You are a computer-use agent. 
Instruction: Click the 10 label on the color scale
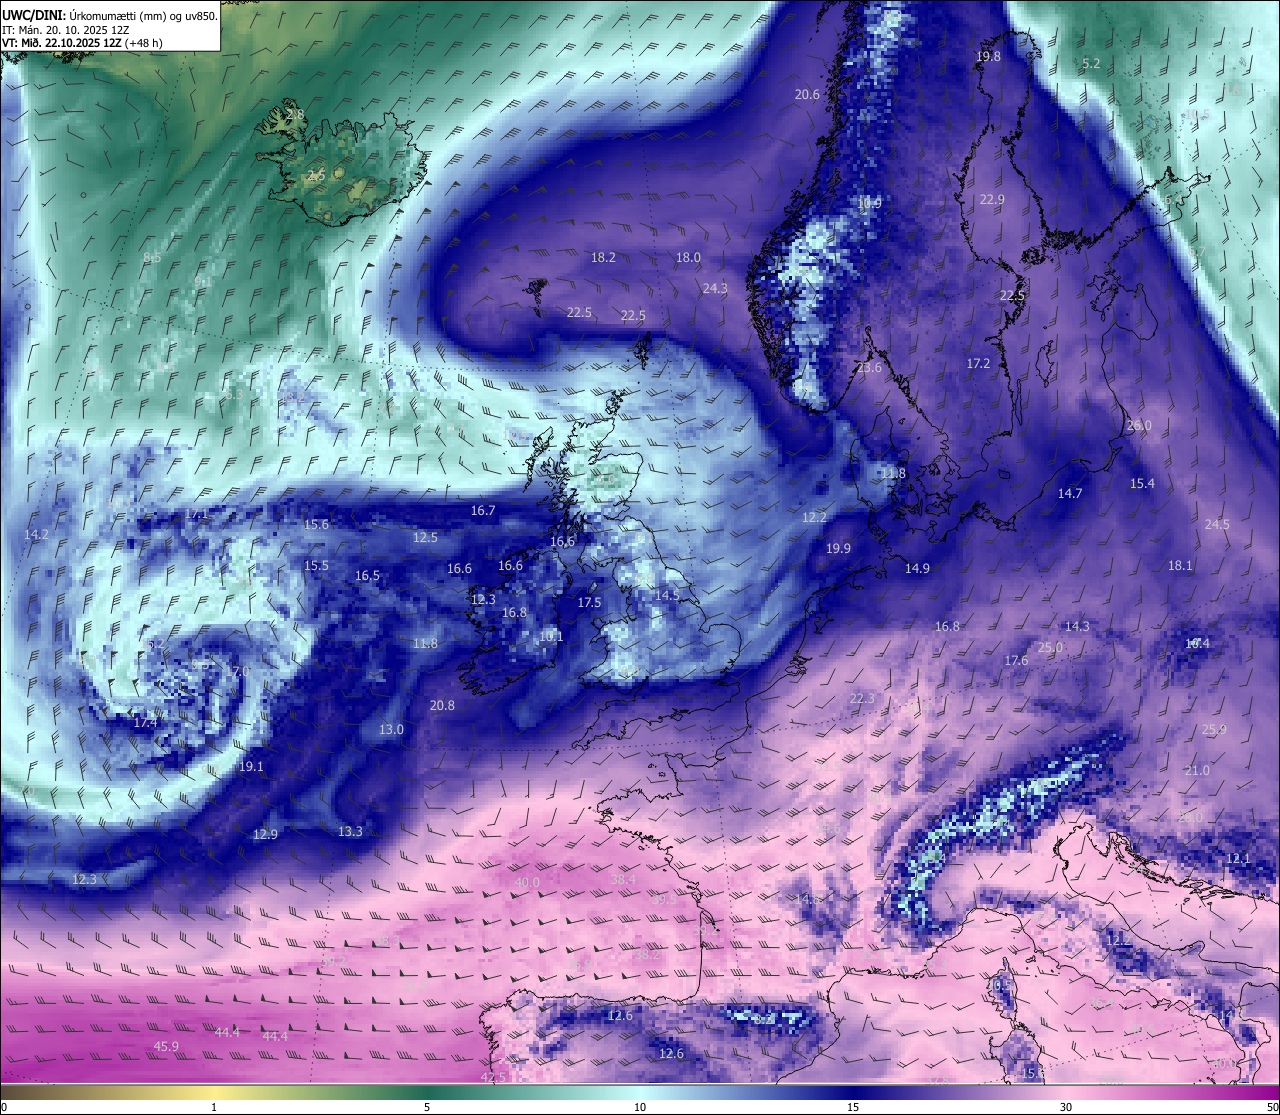(x=640, y=1107)
